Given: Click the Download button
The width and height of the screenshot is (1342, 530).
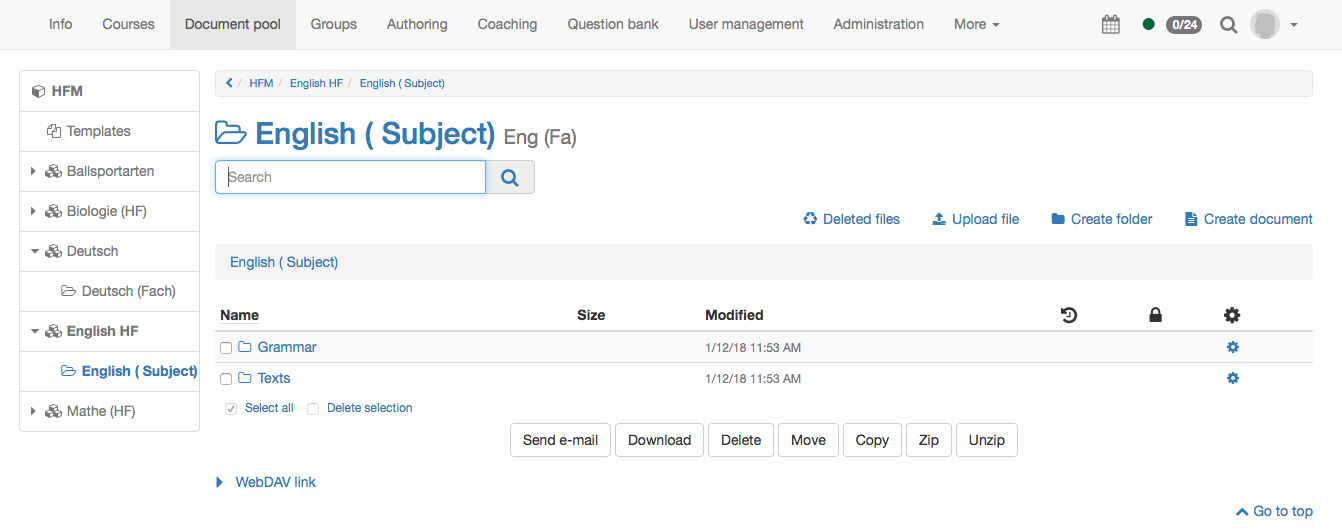Looking at the screenshot, I should 659,440.
